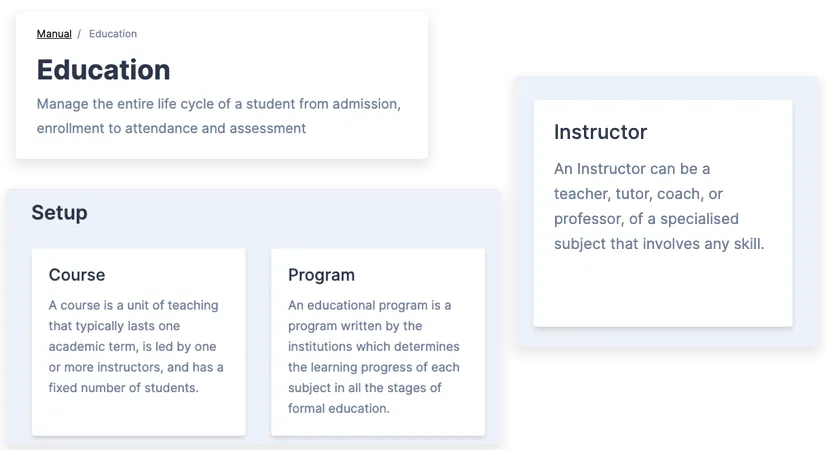Click the large Education page heading
826x450 pixels.
(103, 70)
